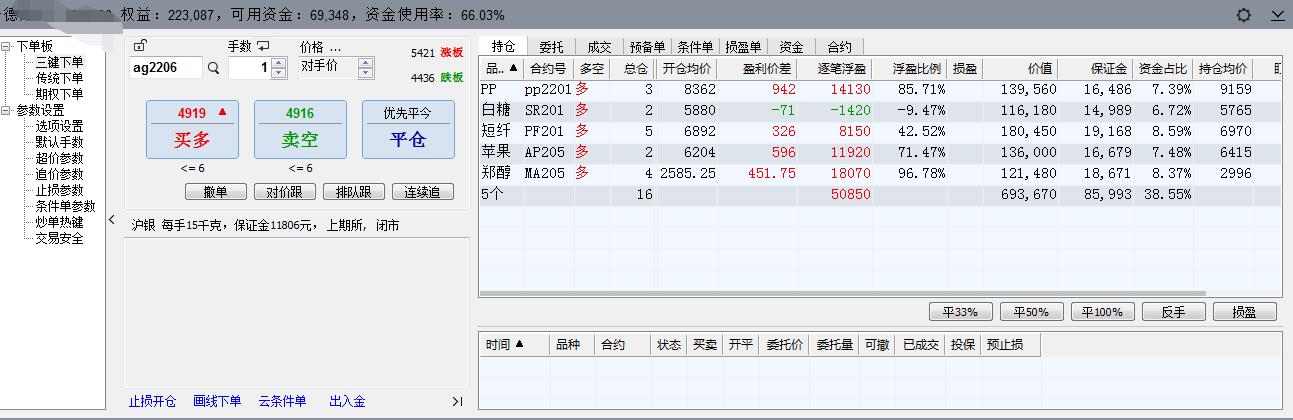Screen dimensions: 1293x420
Task: Click the double-chevron collapse icon at top right
Action: [1279, 15]
